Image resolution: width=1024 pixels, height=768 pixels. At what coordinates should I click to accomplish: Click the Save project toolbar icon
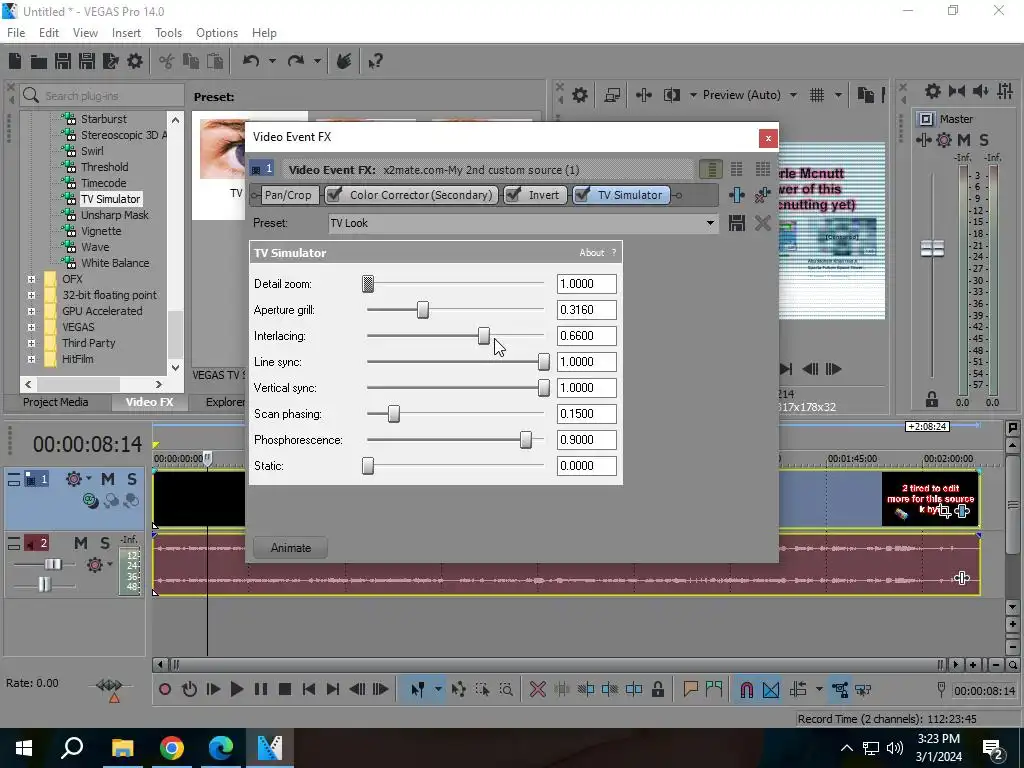63,61
